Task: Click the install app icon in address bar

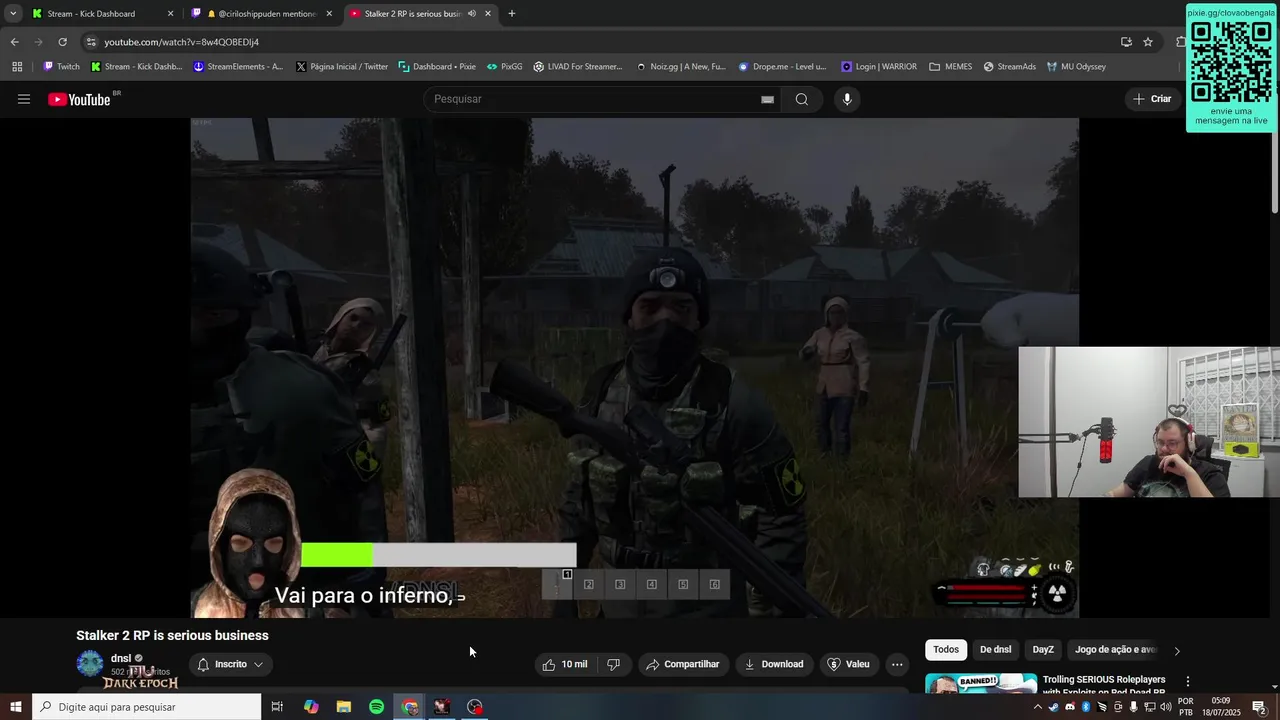Action: click(x=1126, y=42)
